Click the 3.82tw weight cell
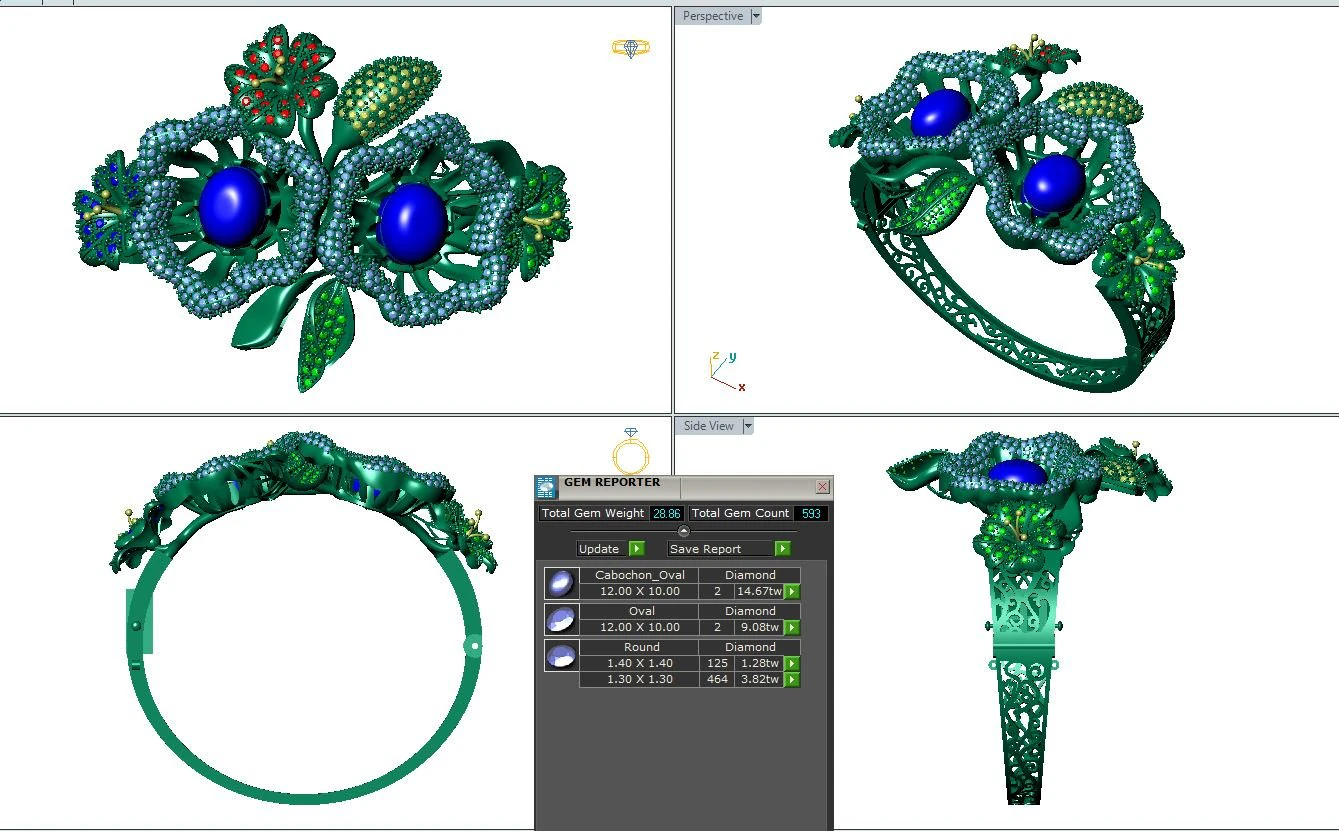 759,679
